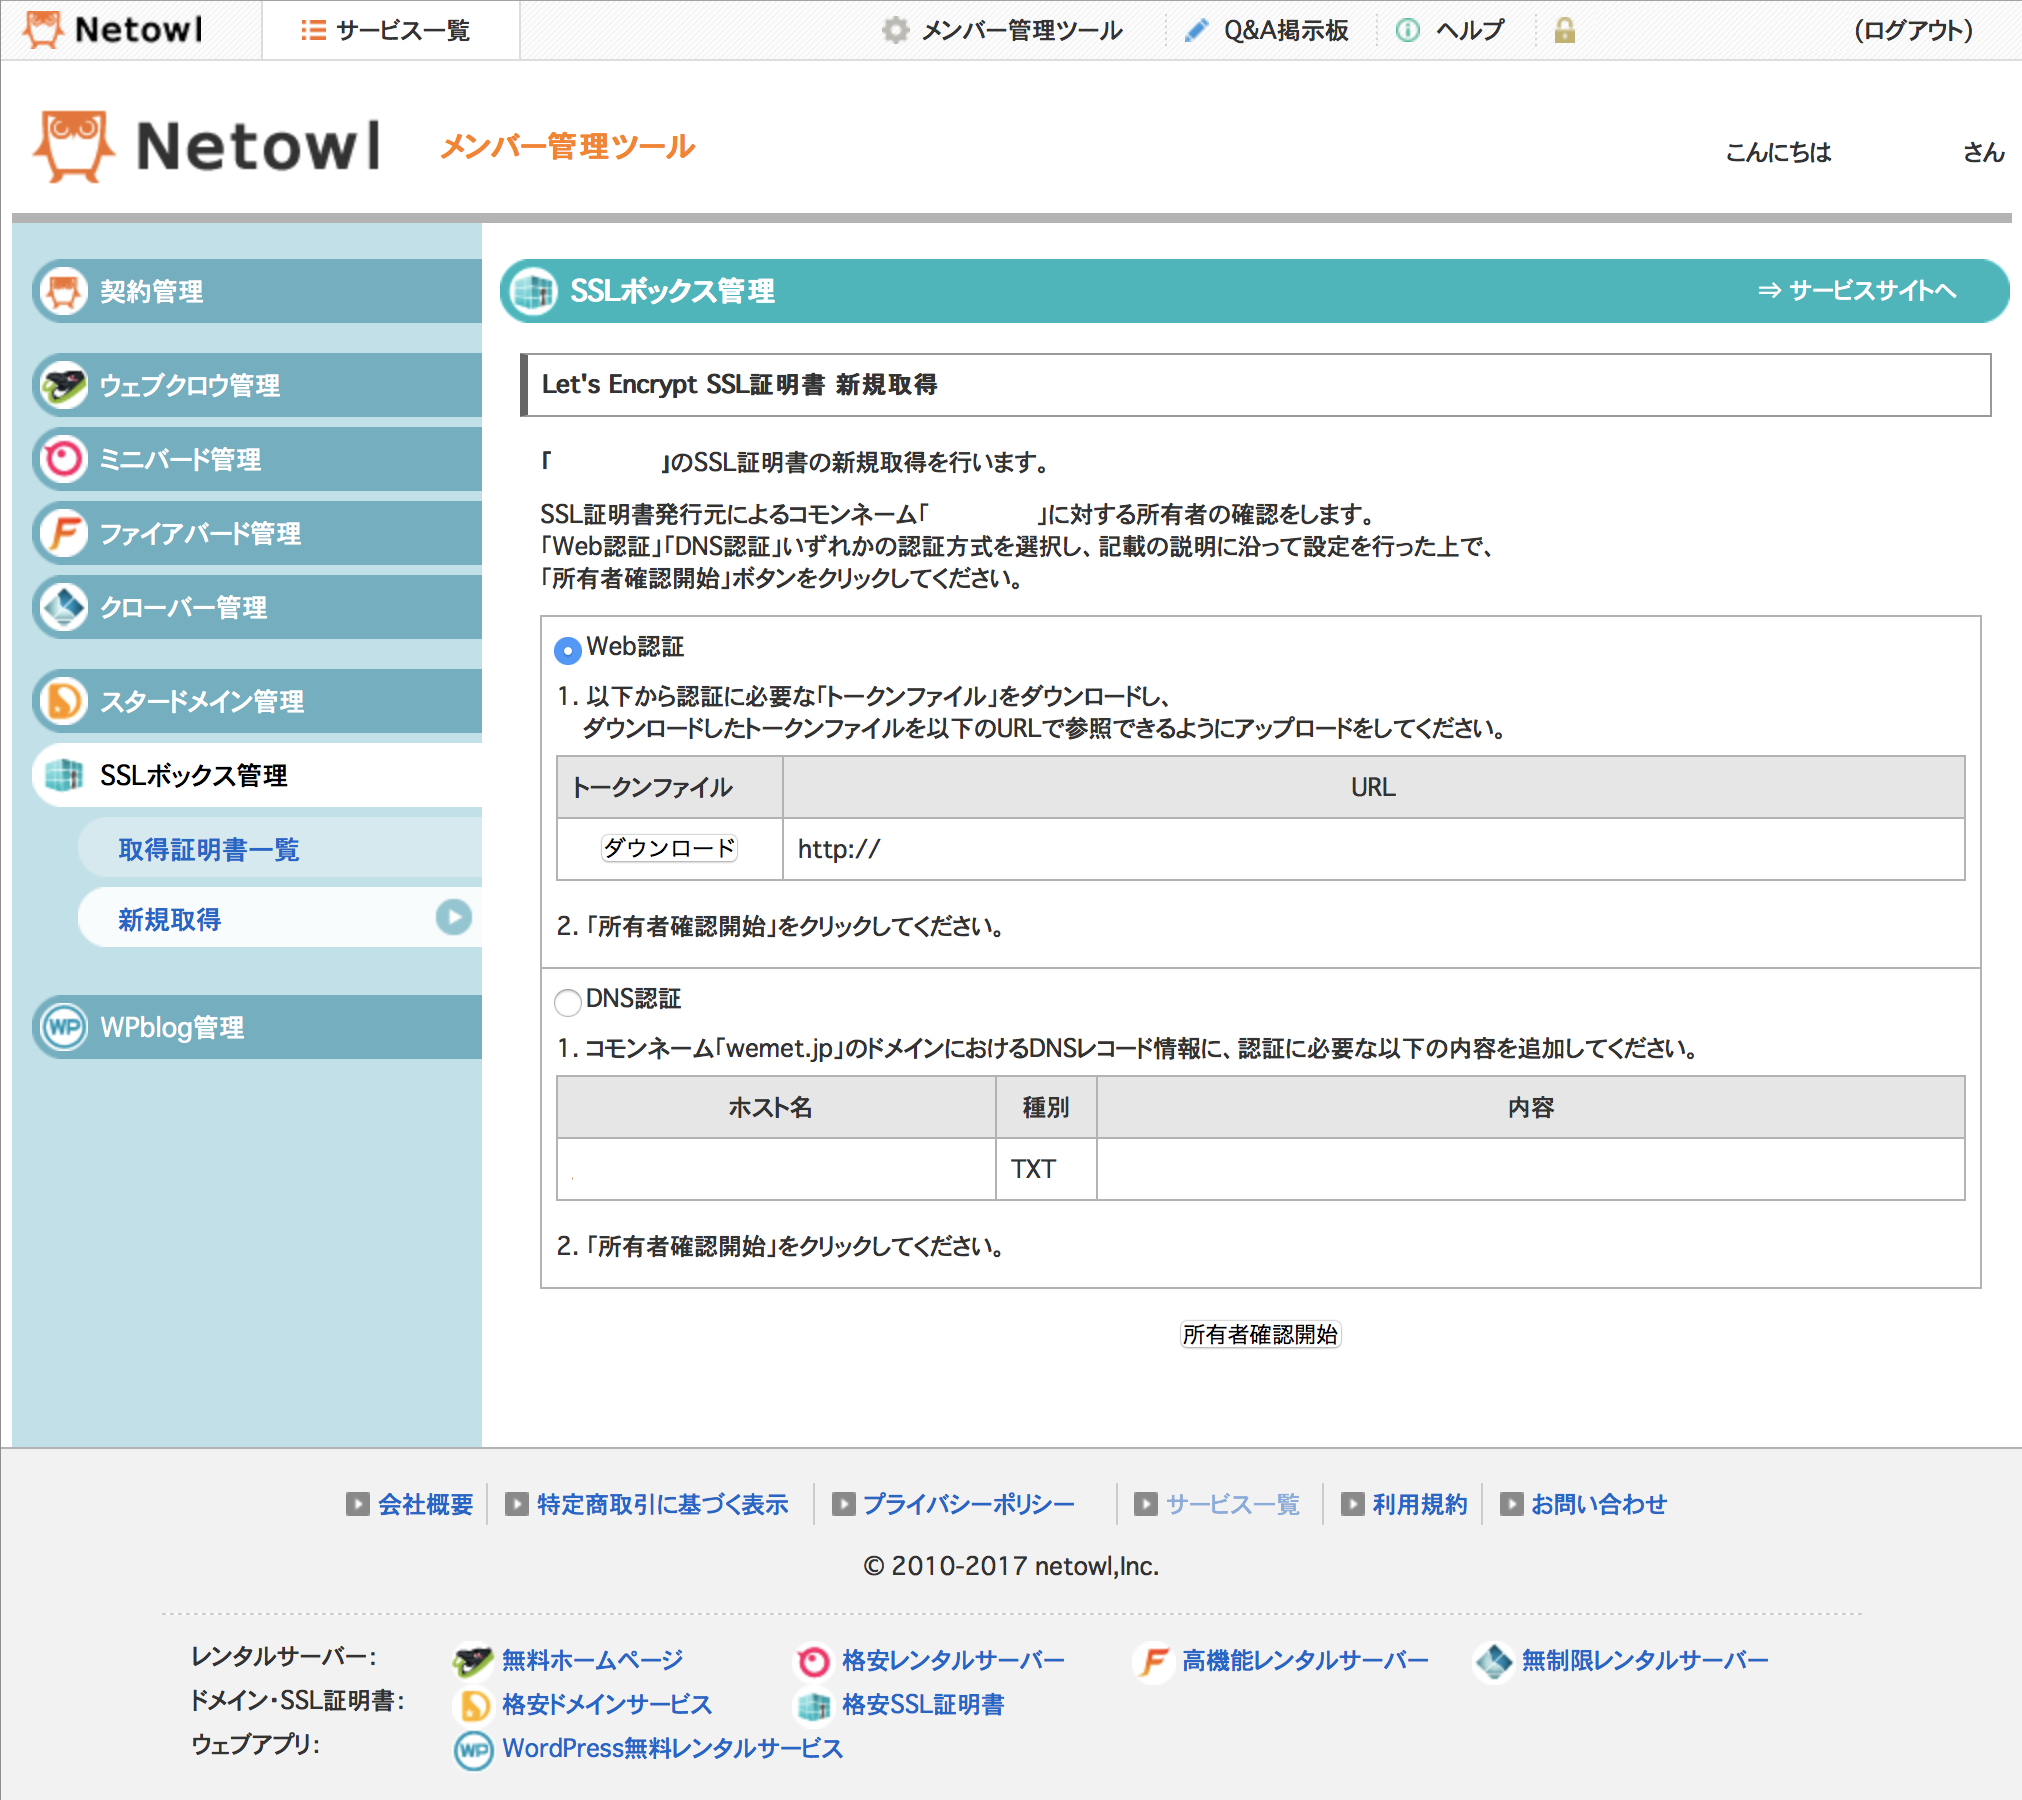
Task: Open the ファイアバード管理 sidebar menu
Action: click(x=257, y=533)
